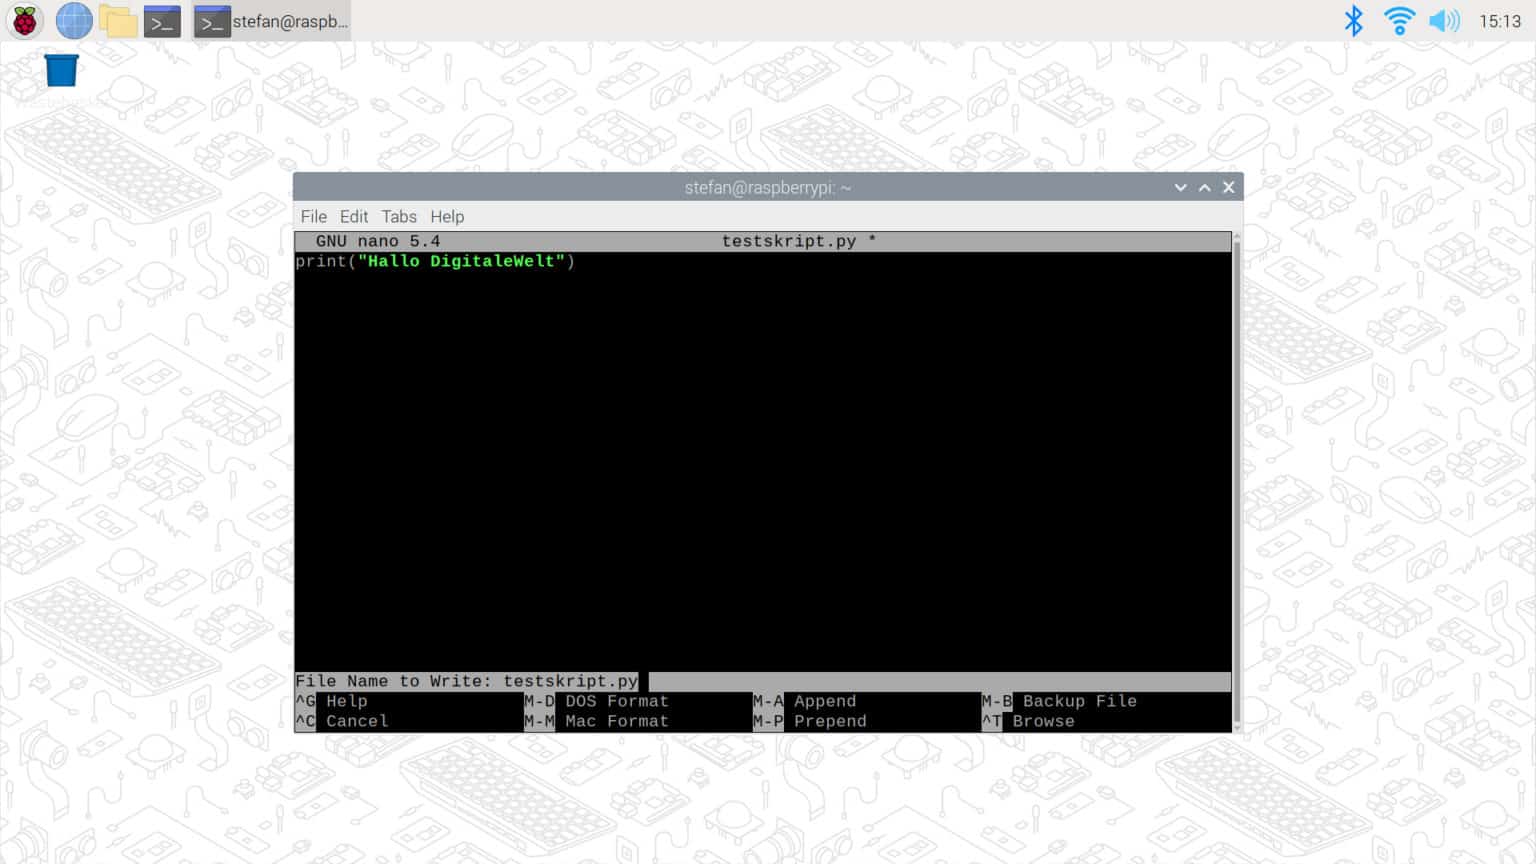Screen dimensions: 1536x864
Task: Enable Mac Format for saving the file
Action: [615, 721]
